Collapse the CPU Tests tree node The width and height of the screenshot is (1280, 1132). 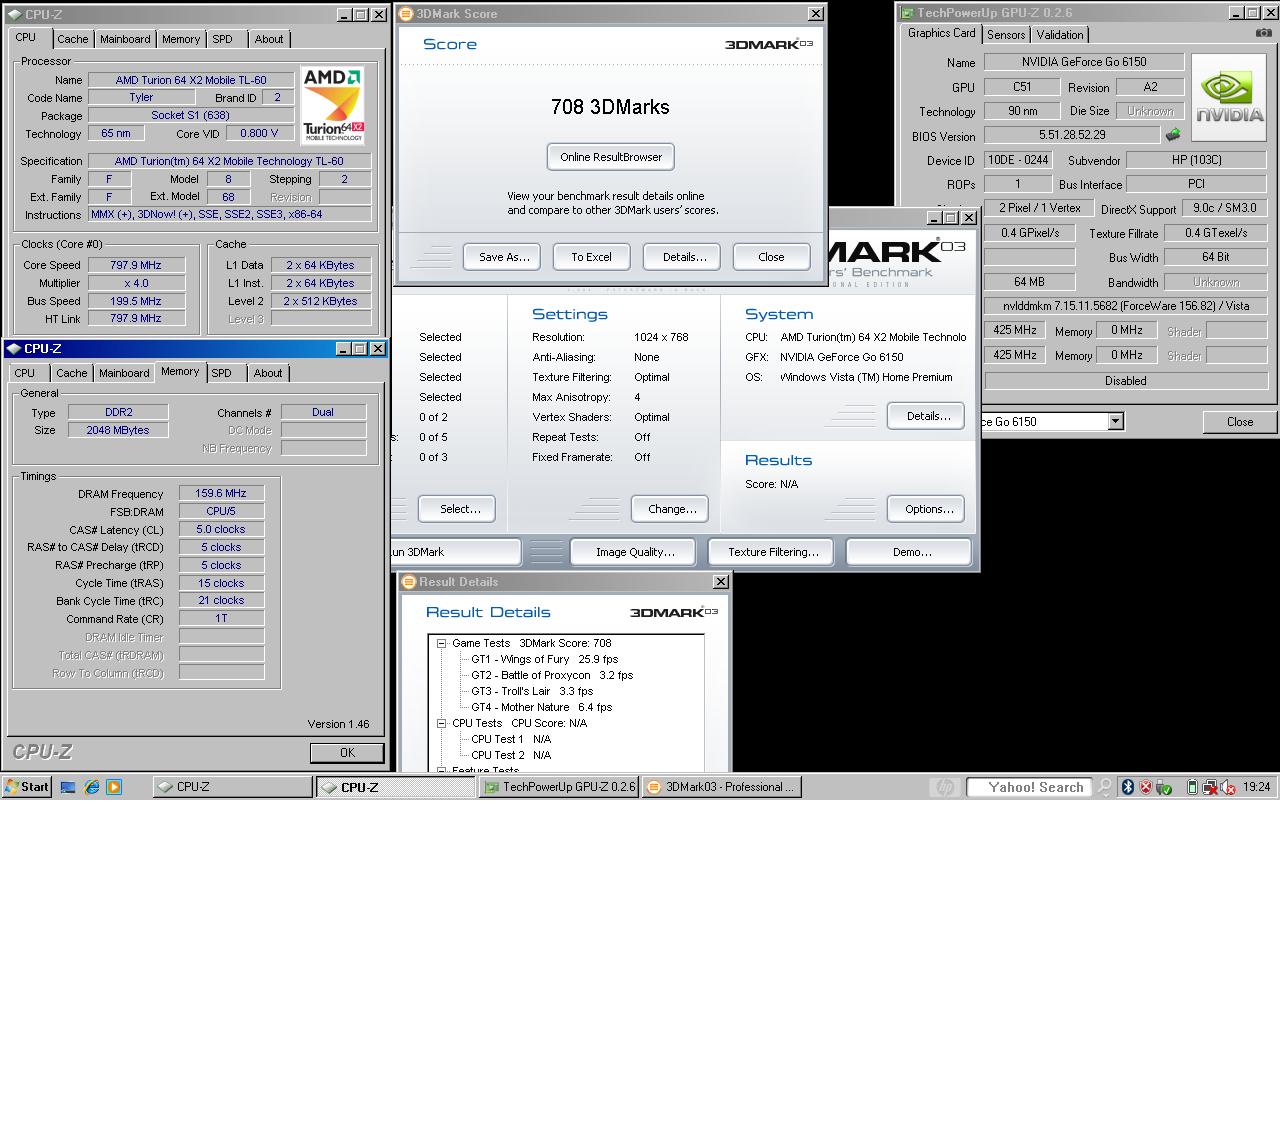click(x=441, y=723)
